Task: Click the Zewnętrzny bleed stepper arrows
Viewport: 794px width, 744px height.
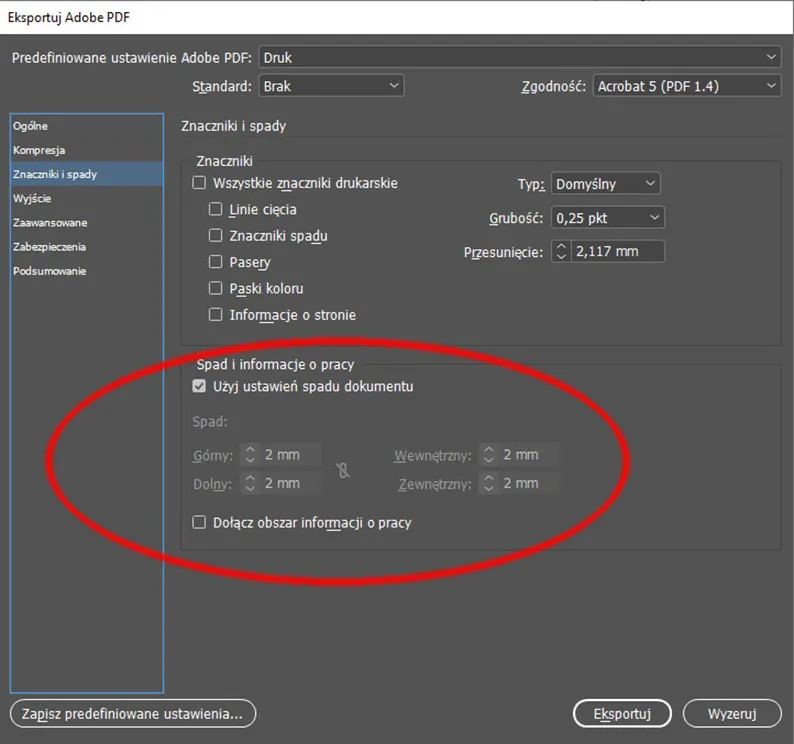Action: [489, 483]
